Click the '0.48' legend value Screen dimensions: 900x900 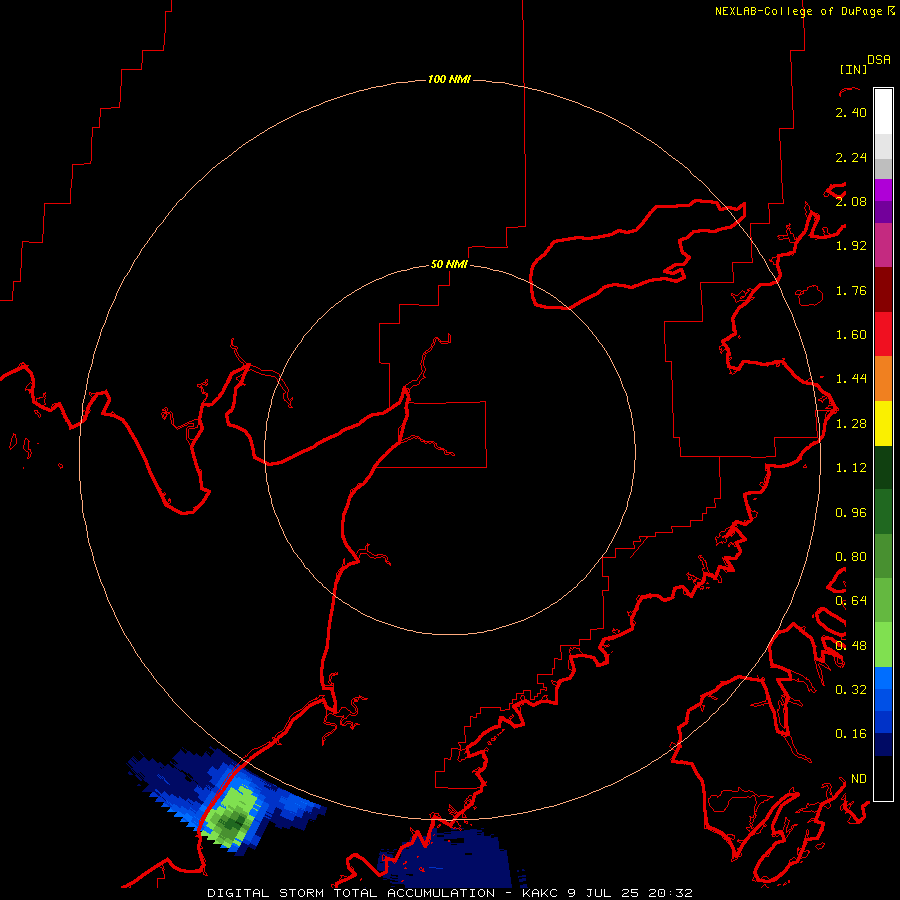point(851,646)
